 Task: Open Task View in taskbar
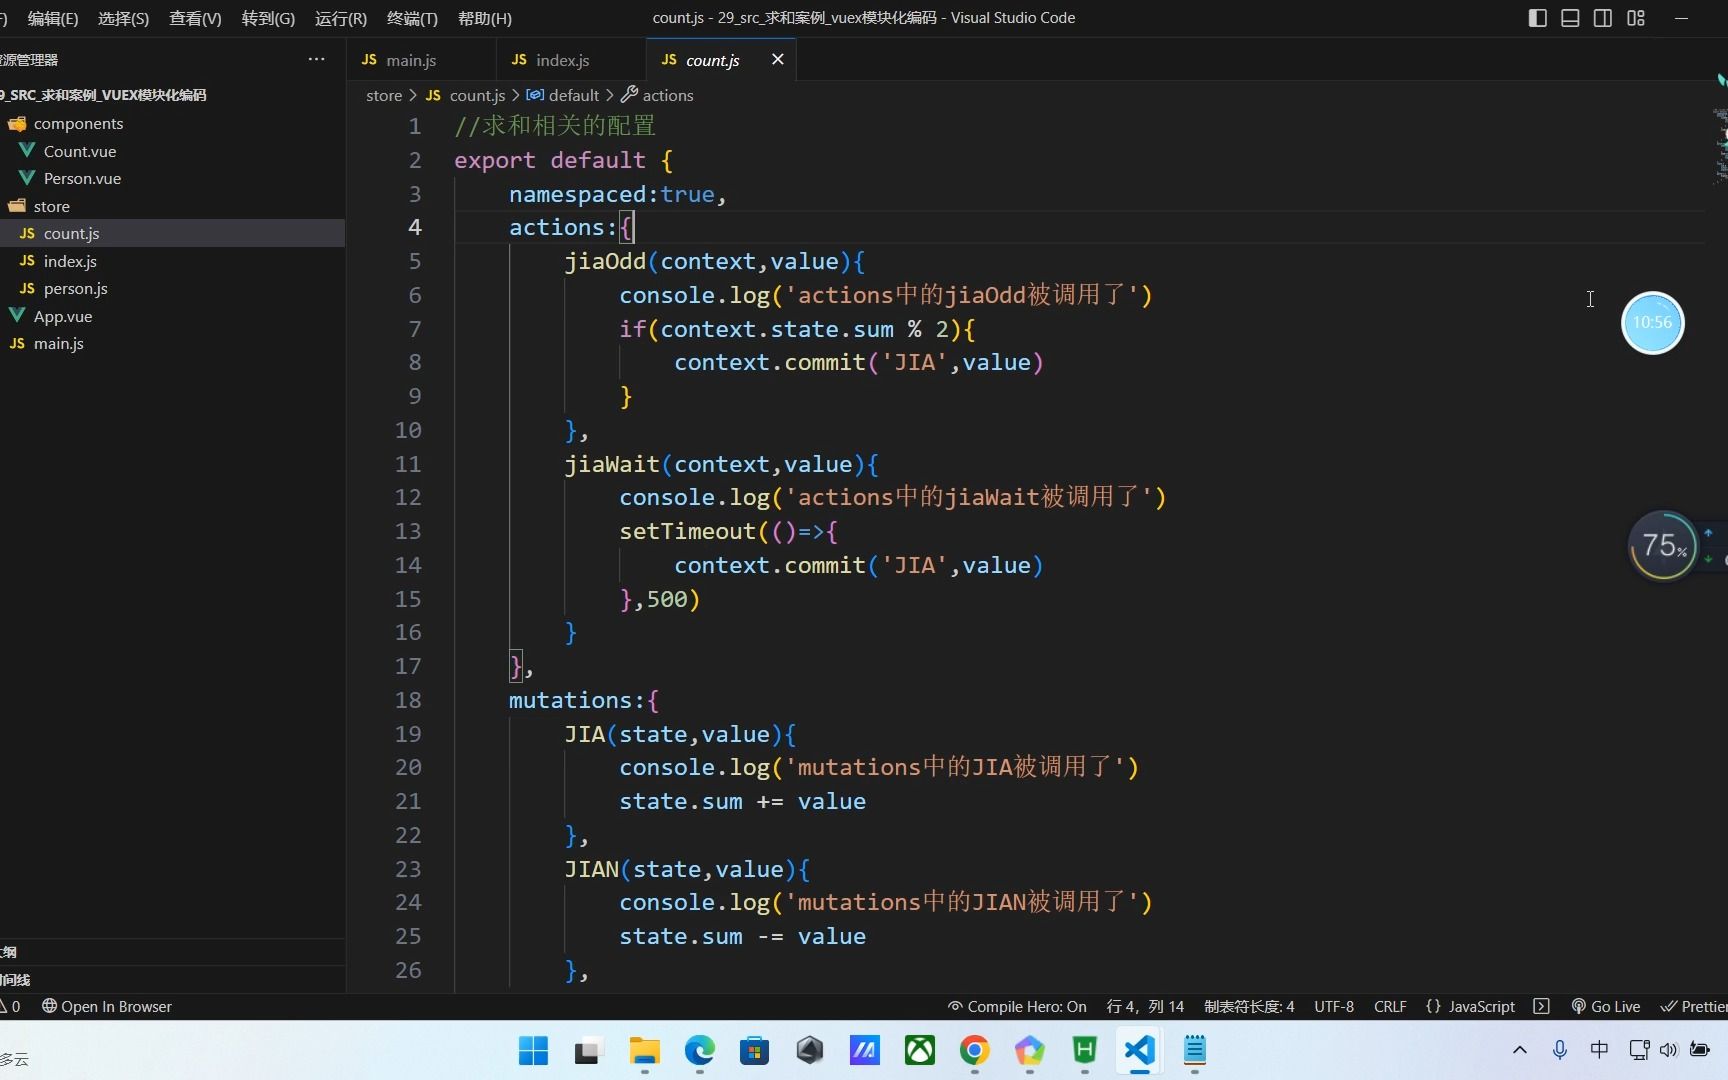(x=587, y=1050)
